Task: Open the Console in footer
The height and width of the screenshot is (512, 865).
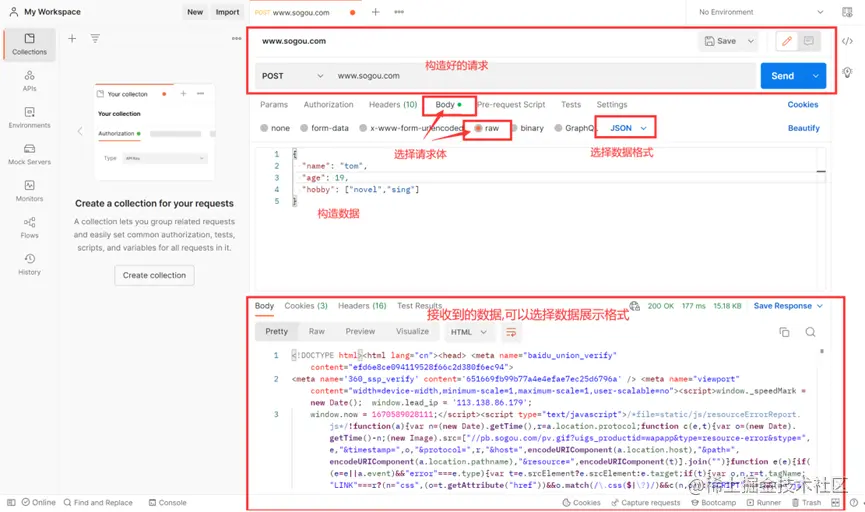Action: coord(167,503)
